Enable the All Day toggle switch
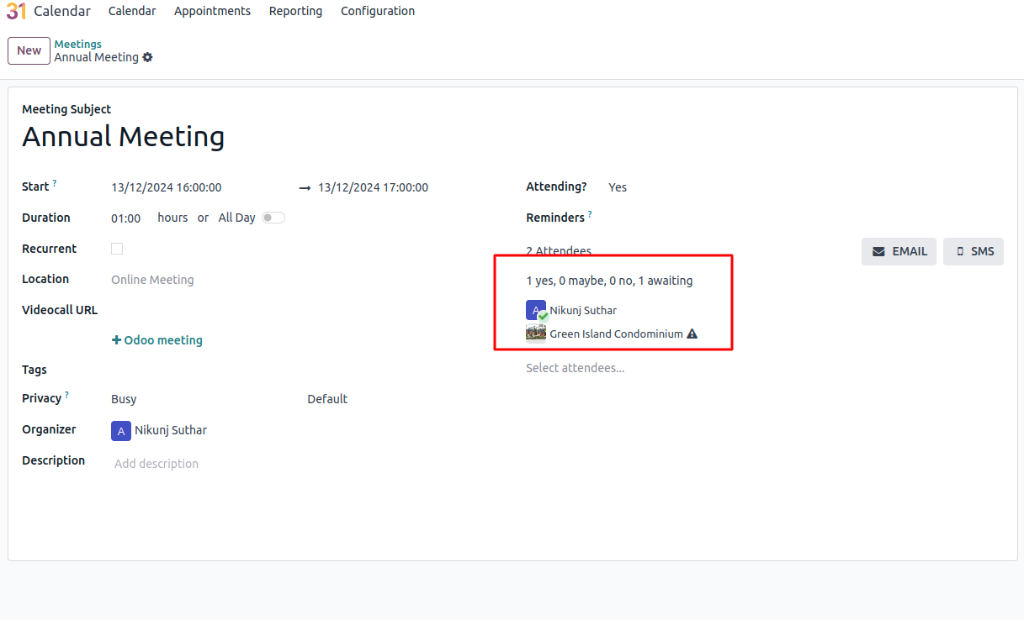Viewport: 1024px width, 620px height. [x=273, y=218]
